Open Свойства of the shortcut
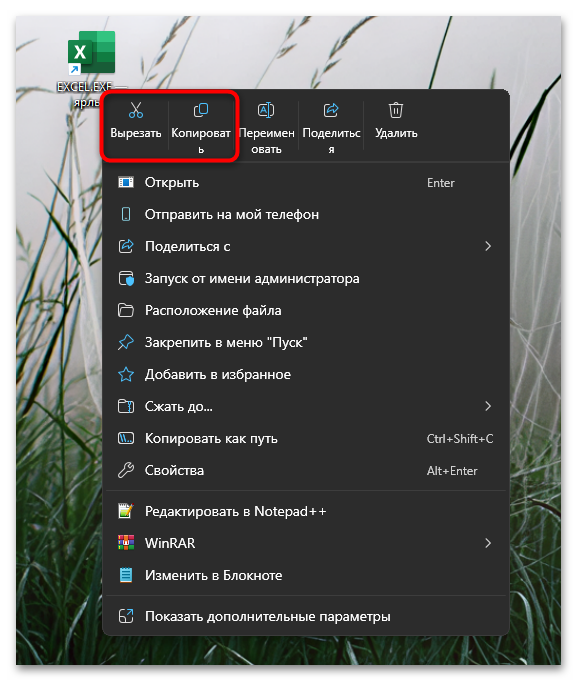This screenshot has width=577, height=681. (306, 470)
